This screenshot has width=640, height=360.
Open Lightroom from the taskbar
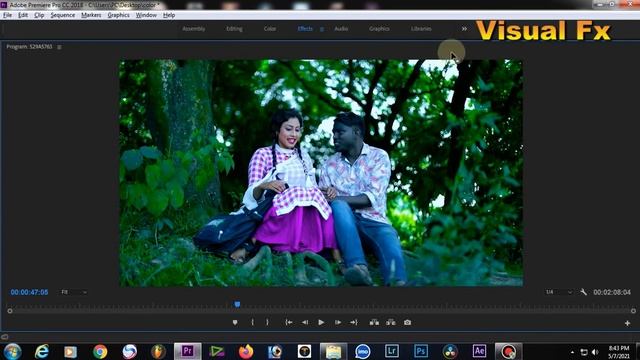click(x=391, y=351)
